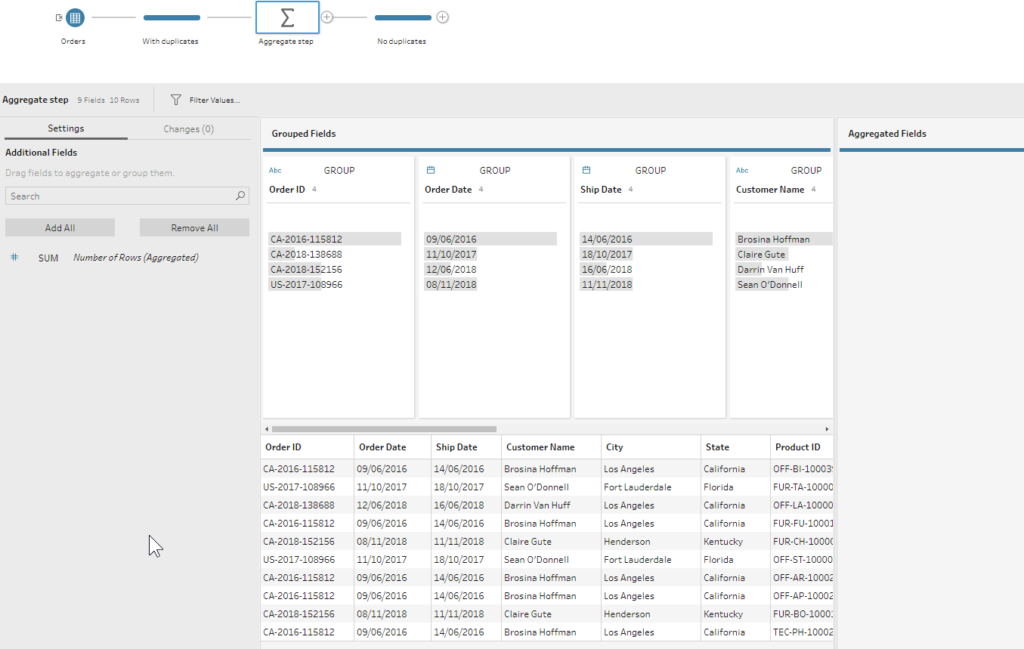Open the Settings tab
Viewport: 1024px width, 649px height.
(65, 129)
